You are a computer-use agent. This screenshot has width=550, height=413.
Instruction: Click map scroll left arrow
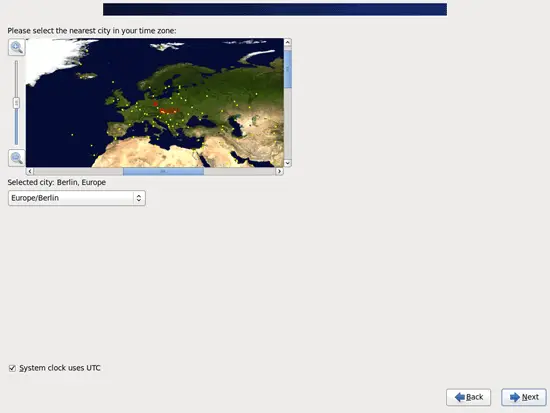pyautogui.click(x=30, y=171)
